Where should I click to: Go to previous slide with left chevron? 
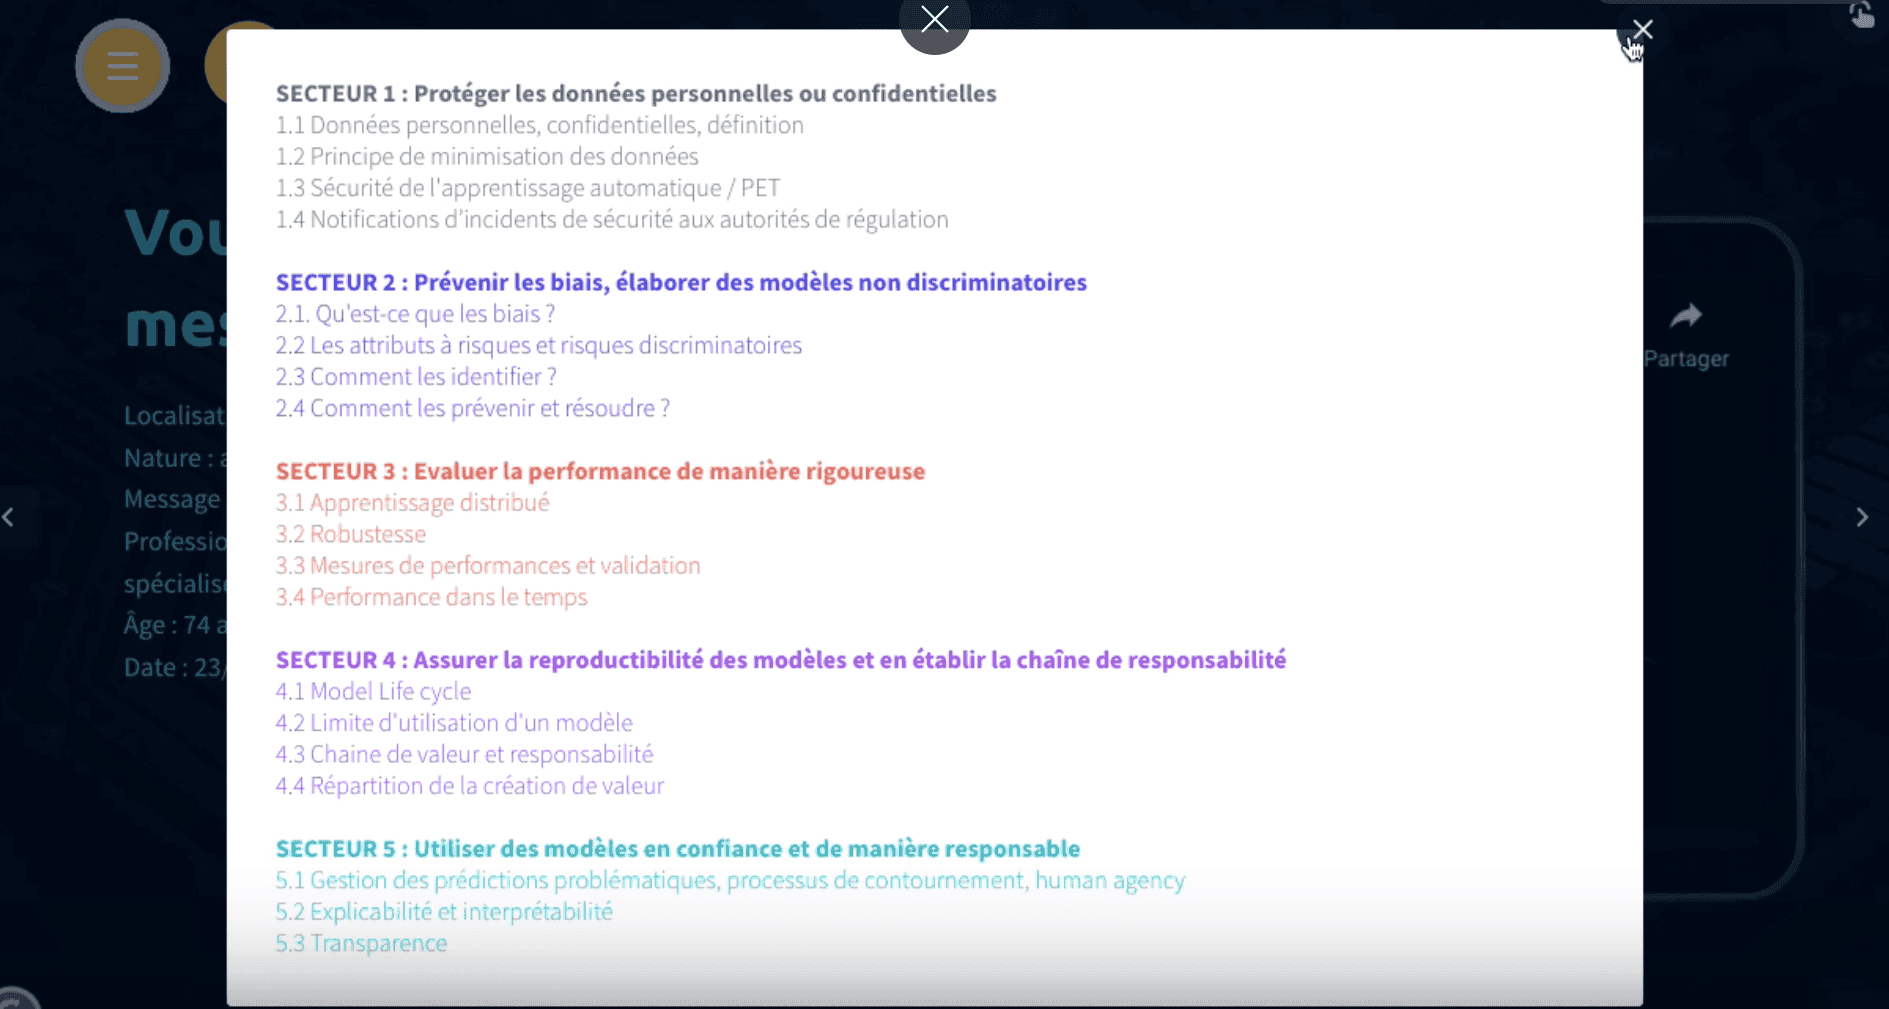click(9, 517)
